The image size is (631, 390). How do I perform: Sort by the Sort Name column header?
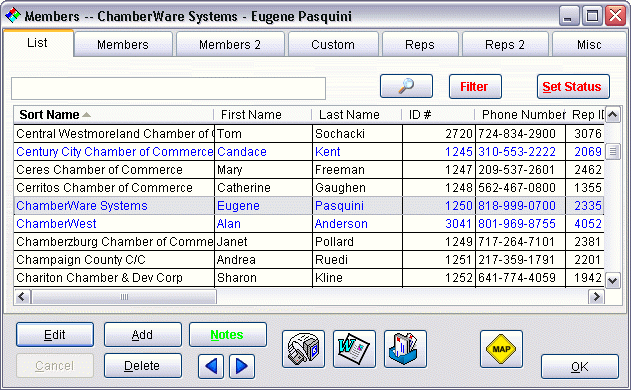click(113, 115)
